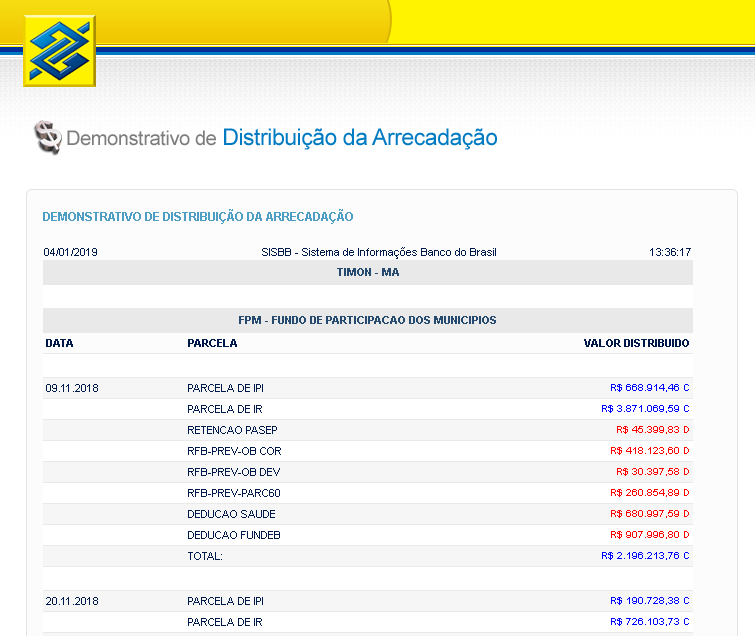Click the 'PARCELA' column header
The image size is (755, 636).
click(212, 343)
